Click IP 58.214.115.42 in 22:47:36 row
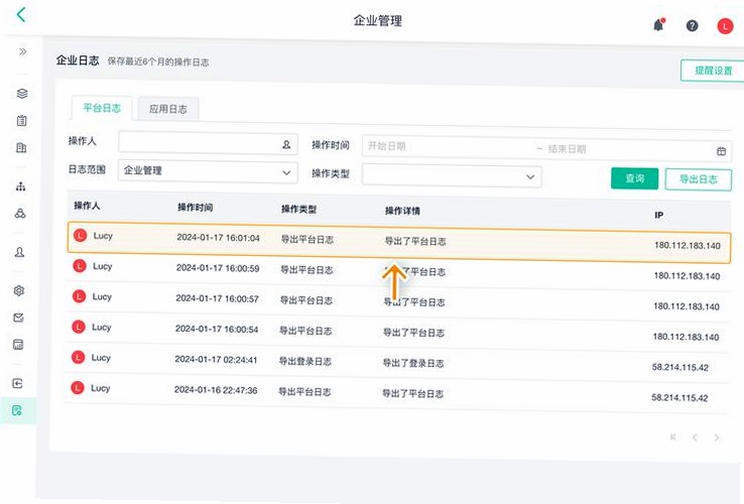Viewport: 744px width, 504px height. (679, 398)
